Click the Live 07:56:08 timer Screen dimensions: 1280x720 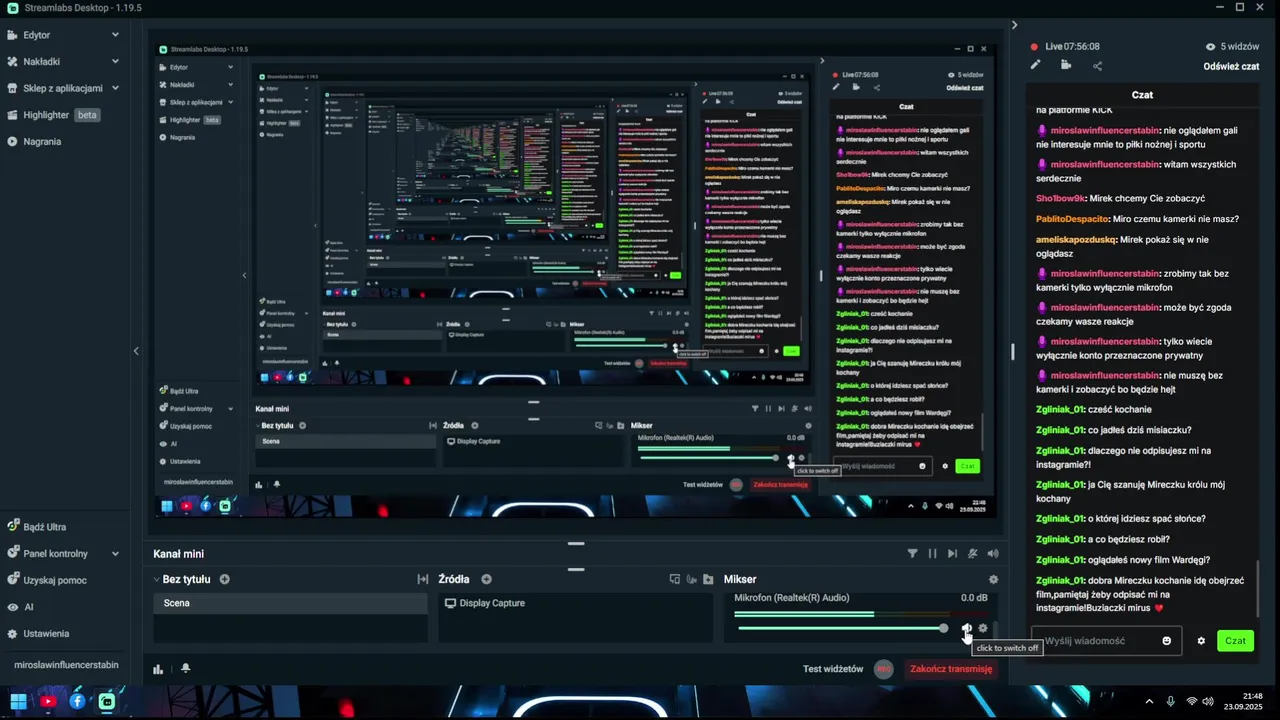click(1072, 47)
